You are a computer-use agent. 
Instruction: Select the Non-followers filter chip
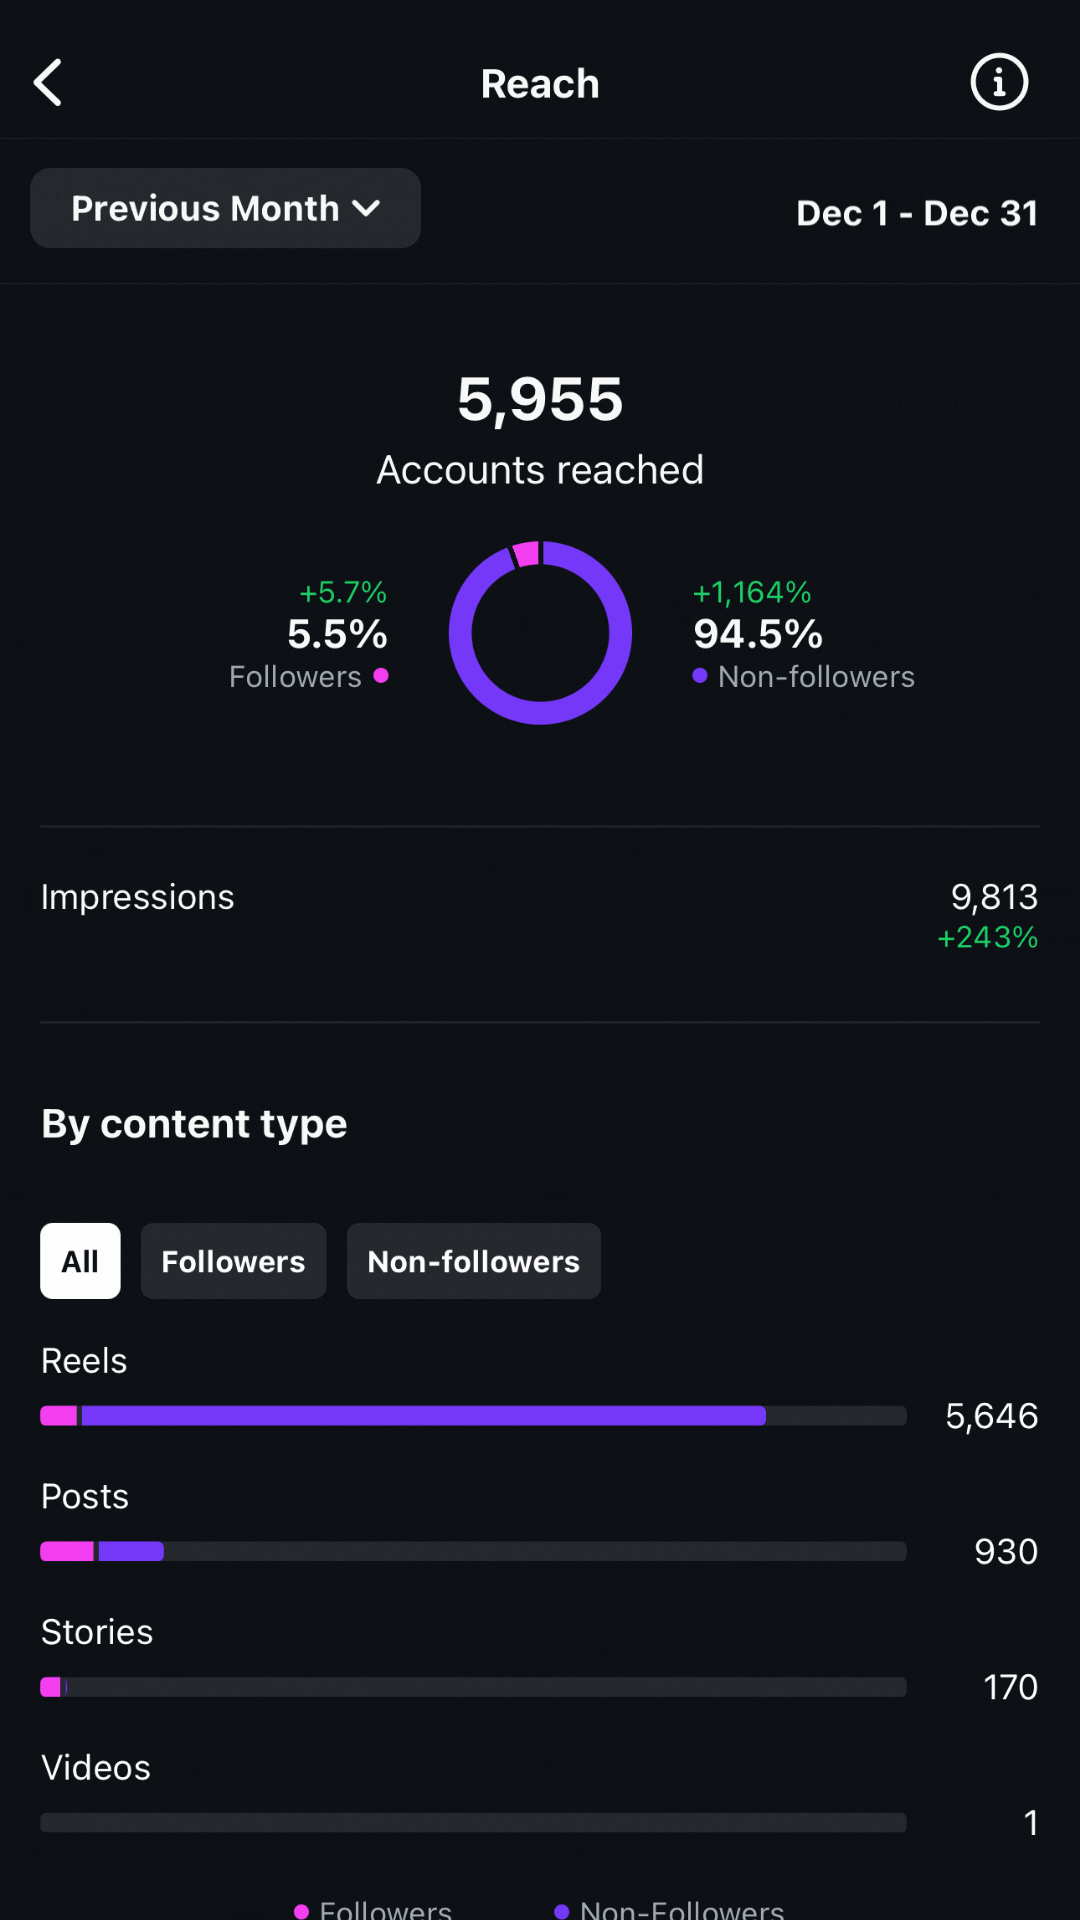(474, 1261)
